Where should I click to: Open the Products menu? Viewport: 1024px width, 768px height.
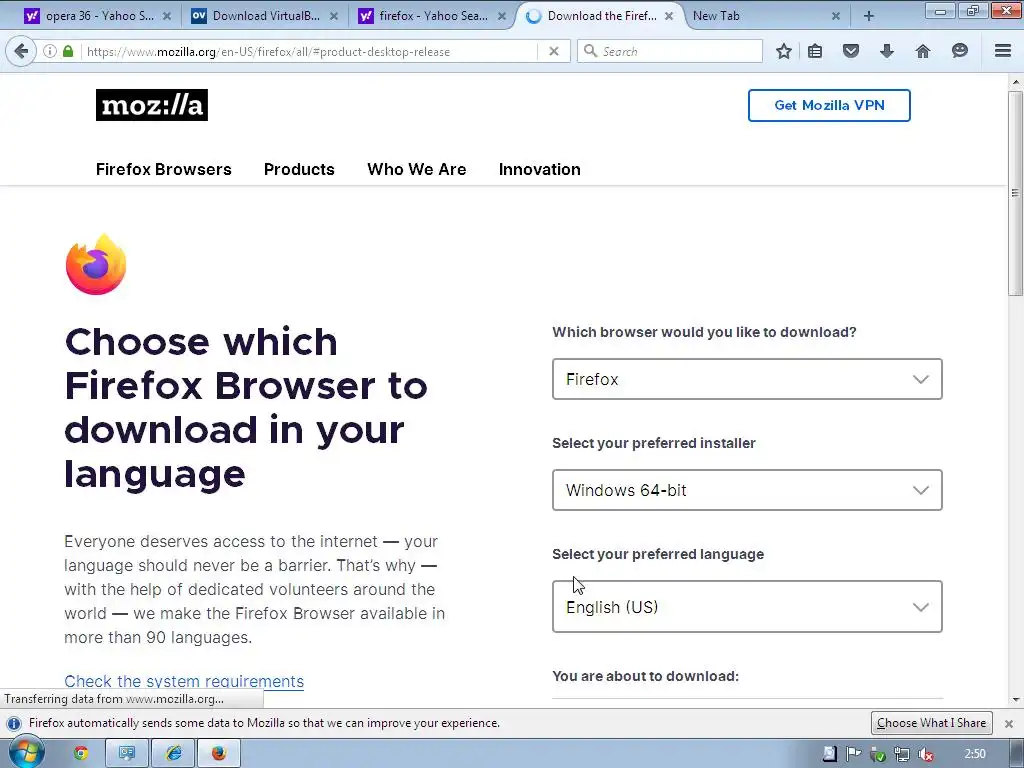tap(299, 169)
